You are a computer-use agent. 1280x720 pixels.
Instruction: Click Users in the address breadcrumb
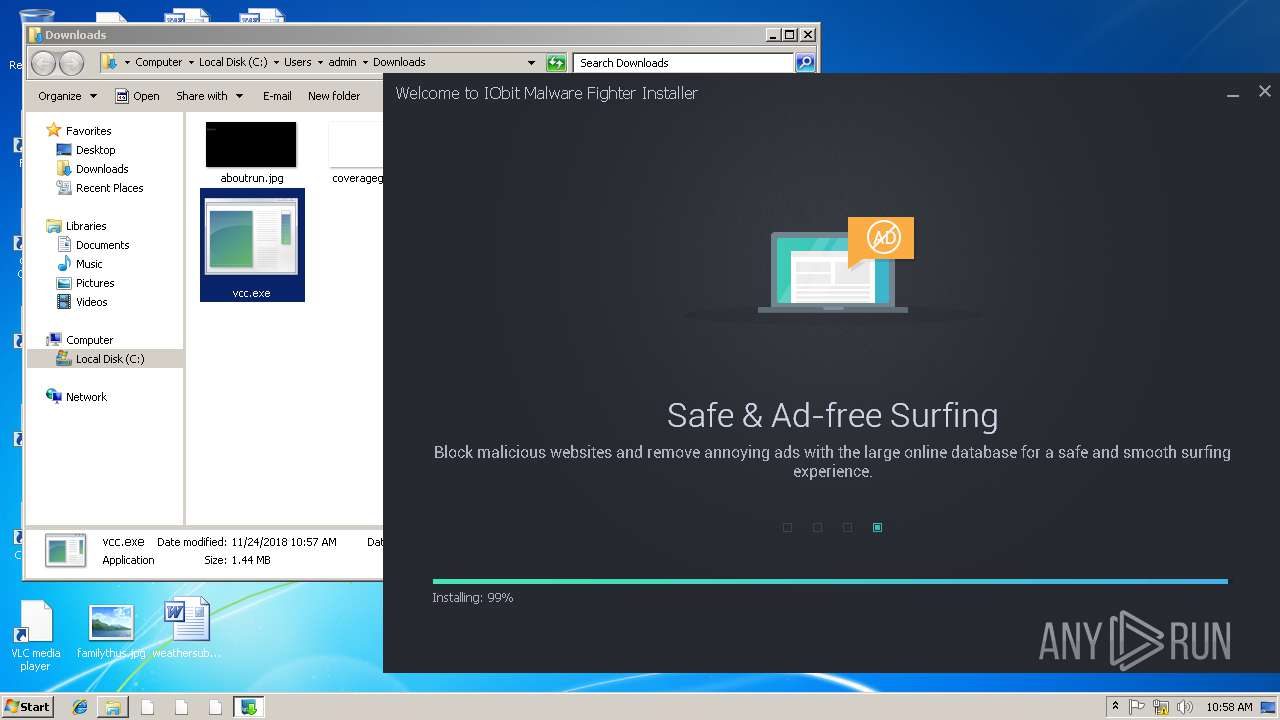pos(298,62)
